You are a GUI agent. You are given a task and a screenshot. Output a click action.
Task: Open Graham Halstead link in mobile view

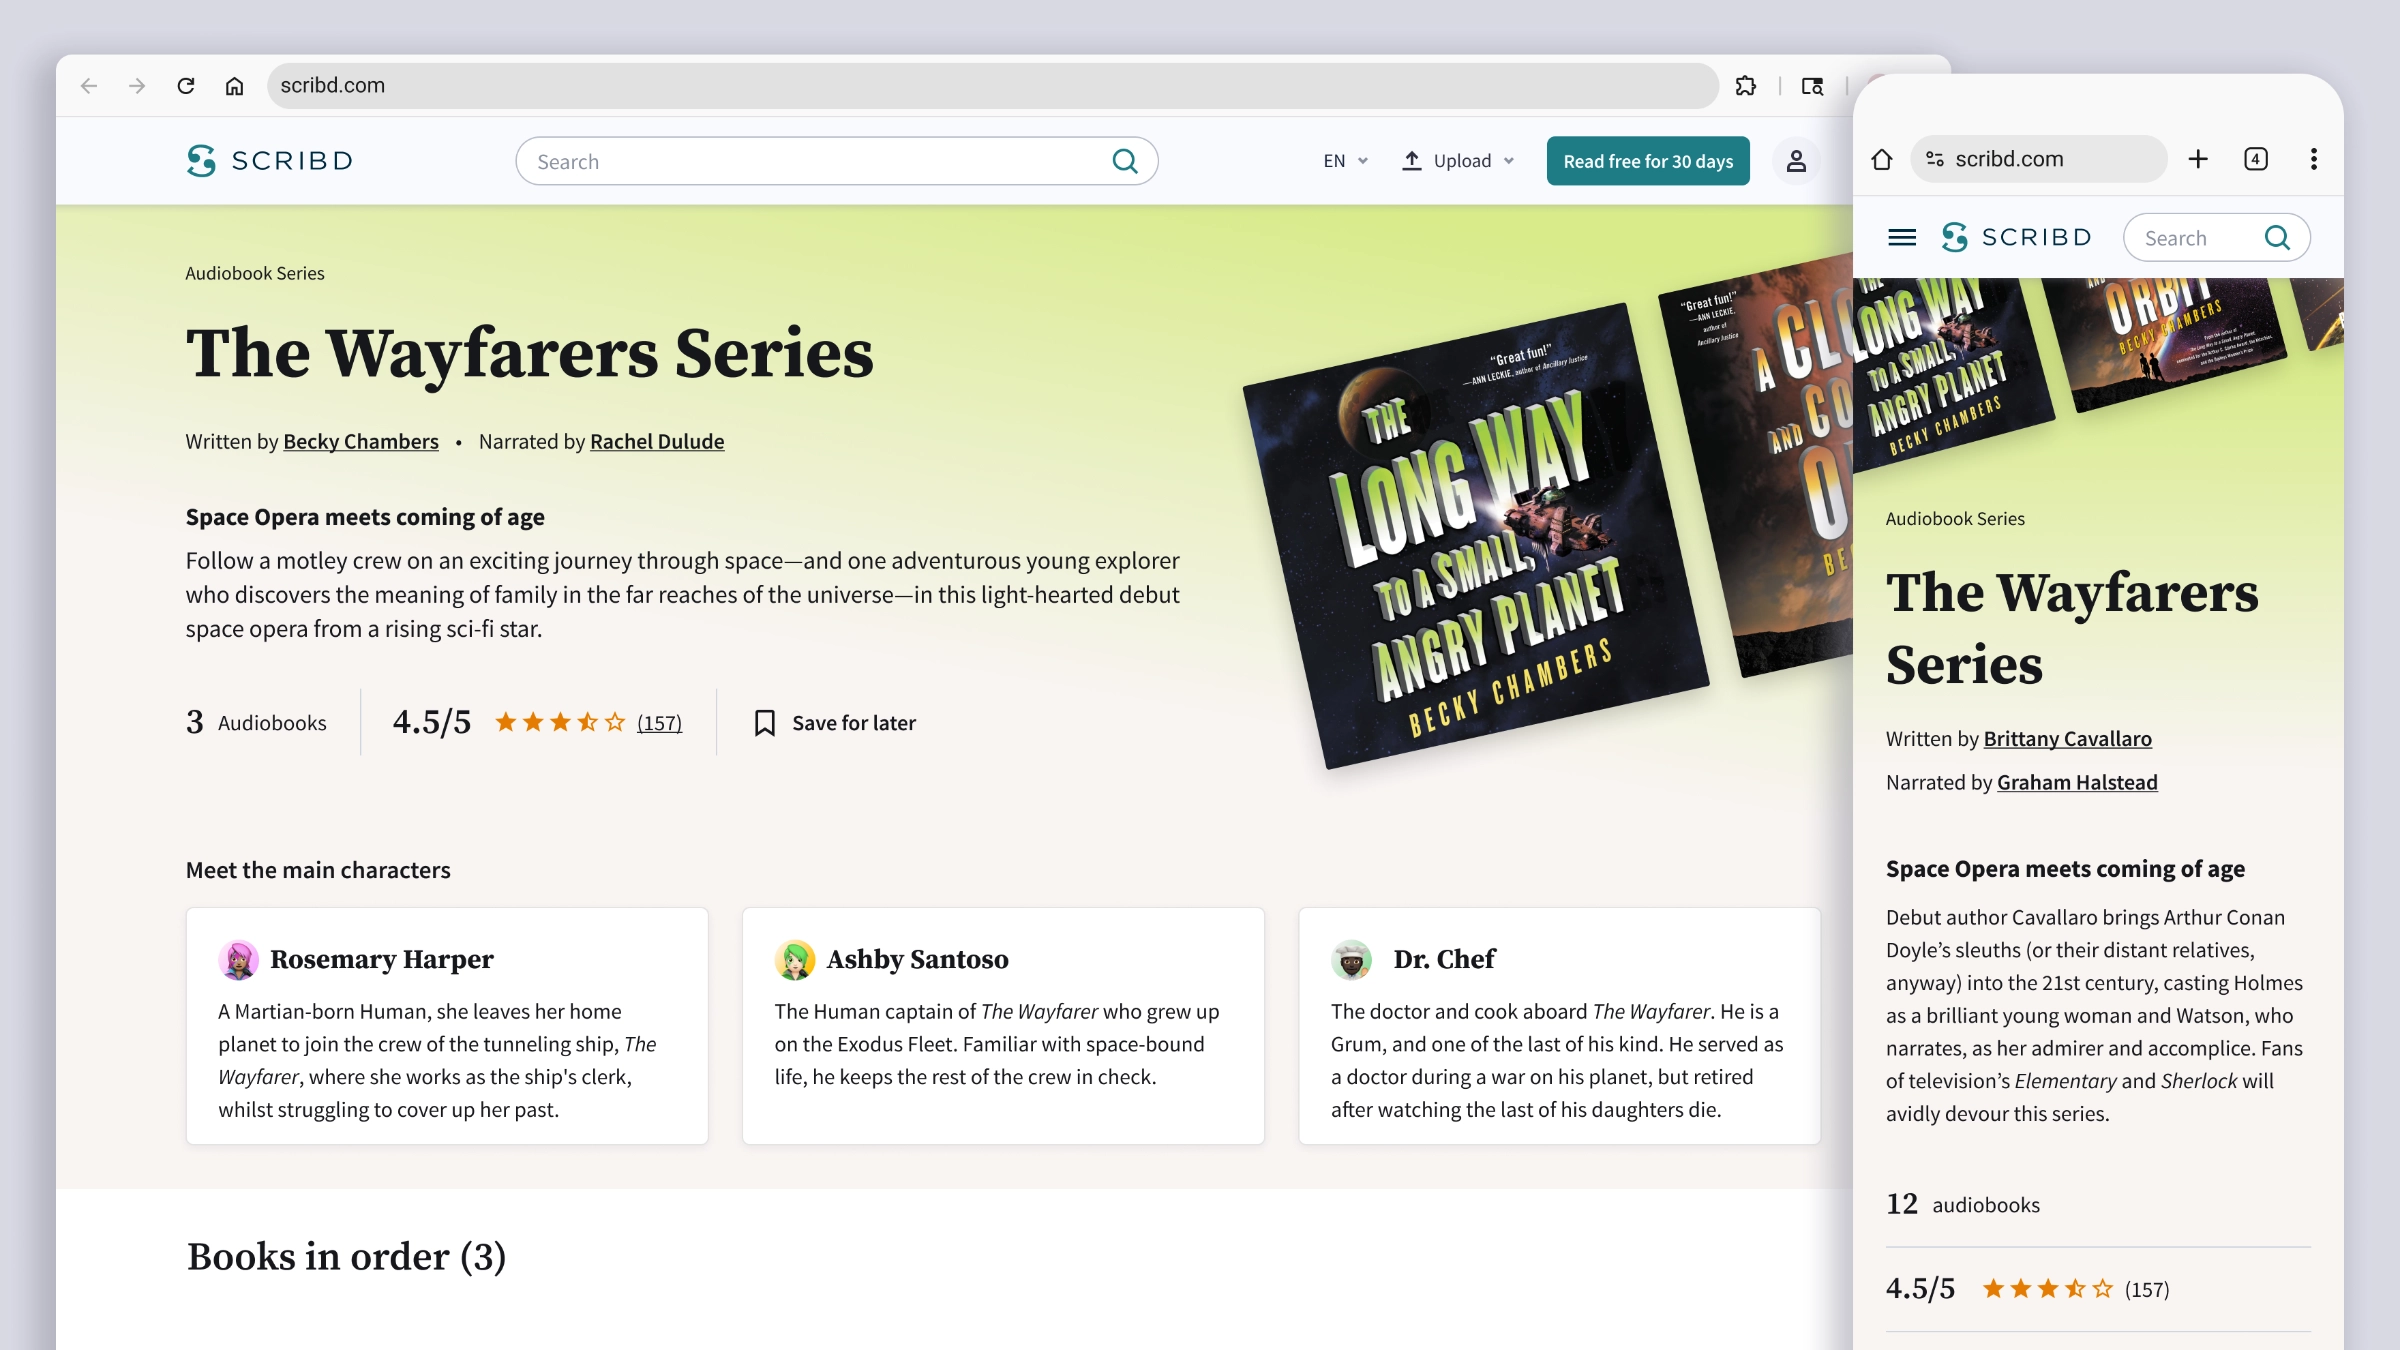[x=2077, y=783]
